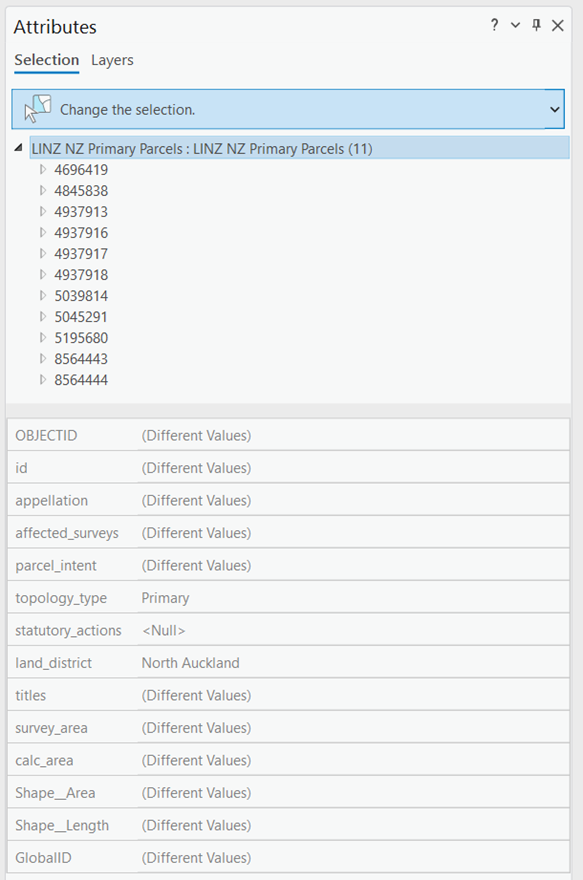
Task: Select parcel 5195680 in the selection list
Action: [84, 338]
